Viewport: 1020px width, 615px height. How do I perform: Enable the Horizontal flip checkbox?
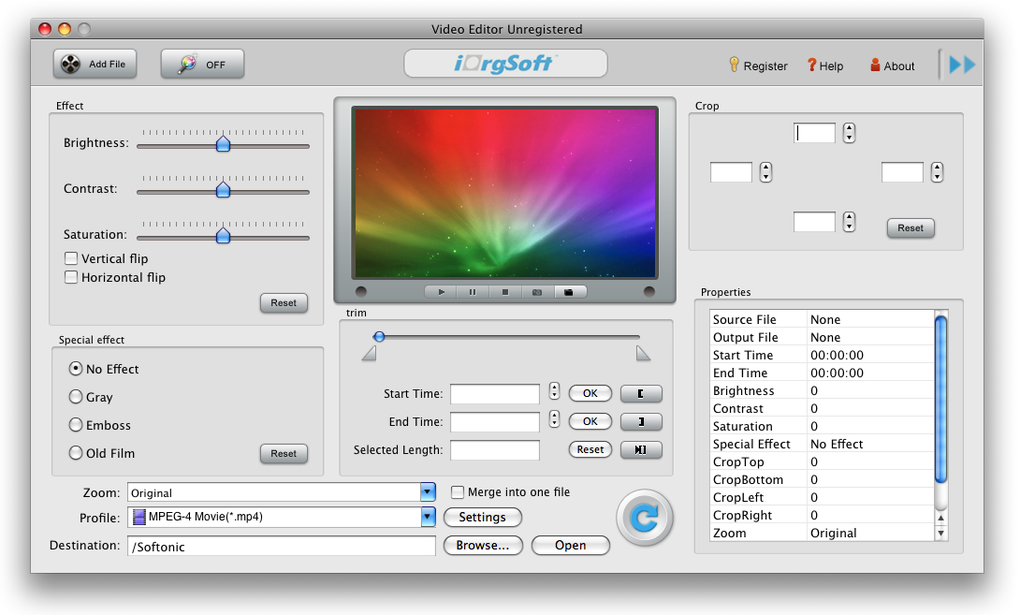(71, 277)
